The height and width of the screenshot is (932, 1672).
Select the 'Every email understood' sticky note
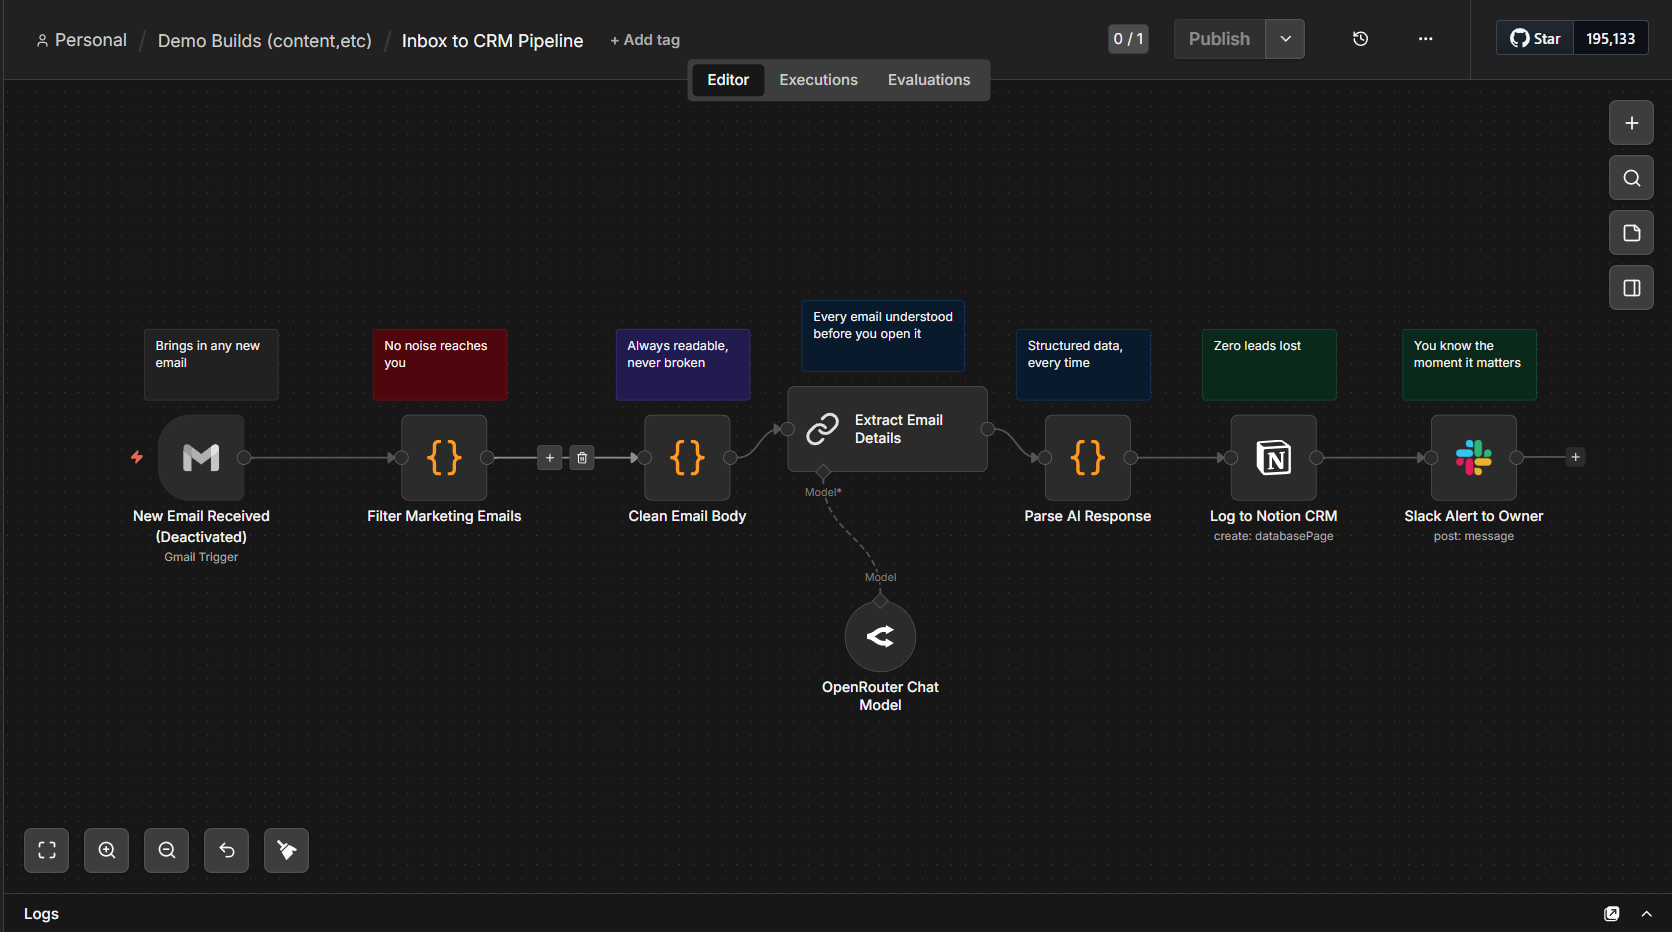[x=883, y=336]
